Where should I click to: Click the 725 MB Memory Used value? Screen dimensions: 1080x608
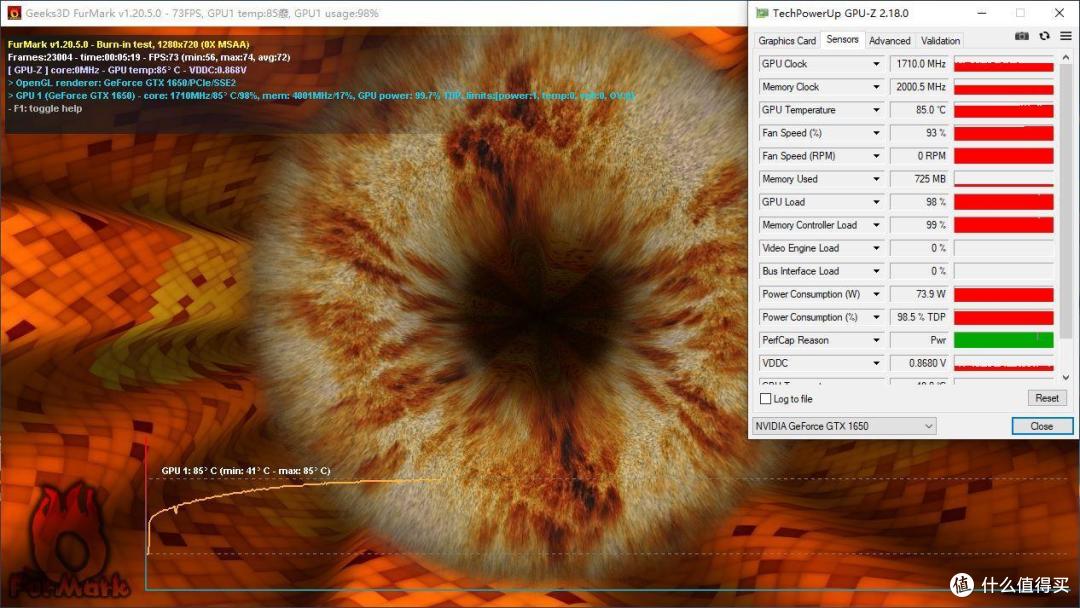click(x=919, y=179)
